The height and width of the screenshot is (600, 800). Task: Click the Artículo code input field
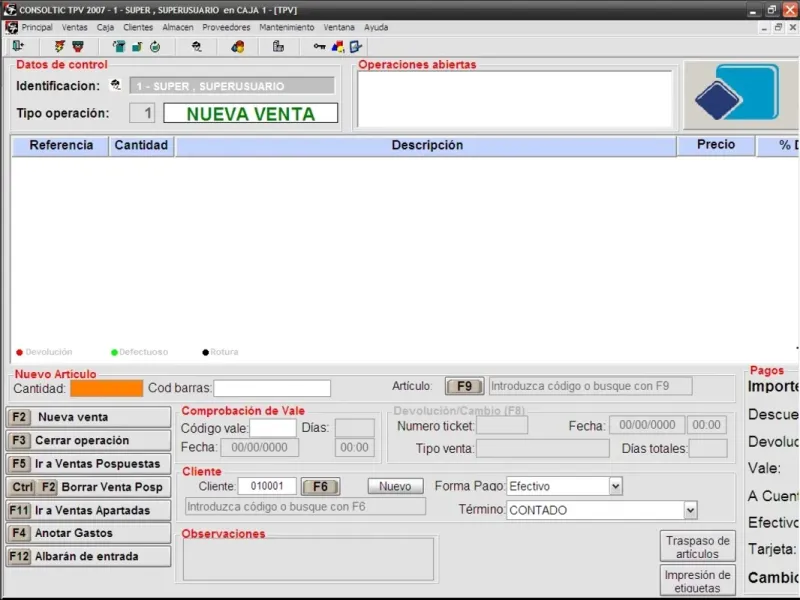[x=591, y=386]
